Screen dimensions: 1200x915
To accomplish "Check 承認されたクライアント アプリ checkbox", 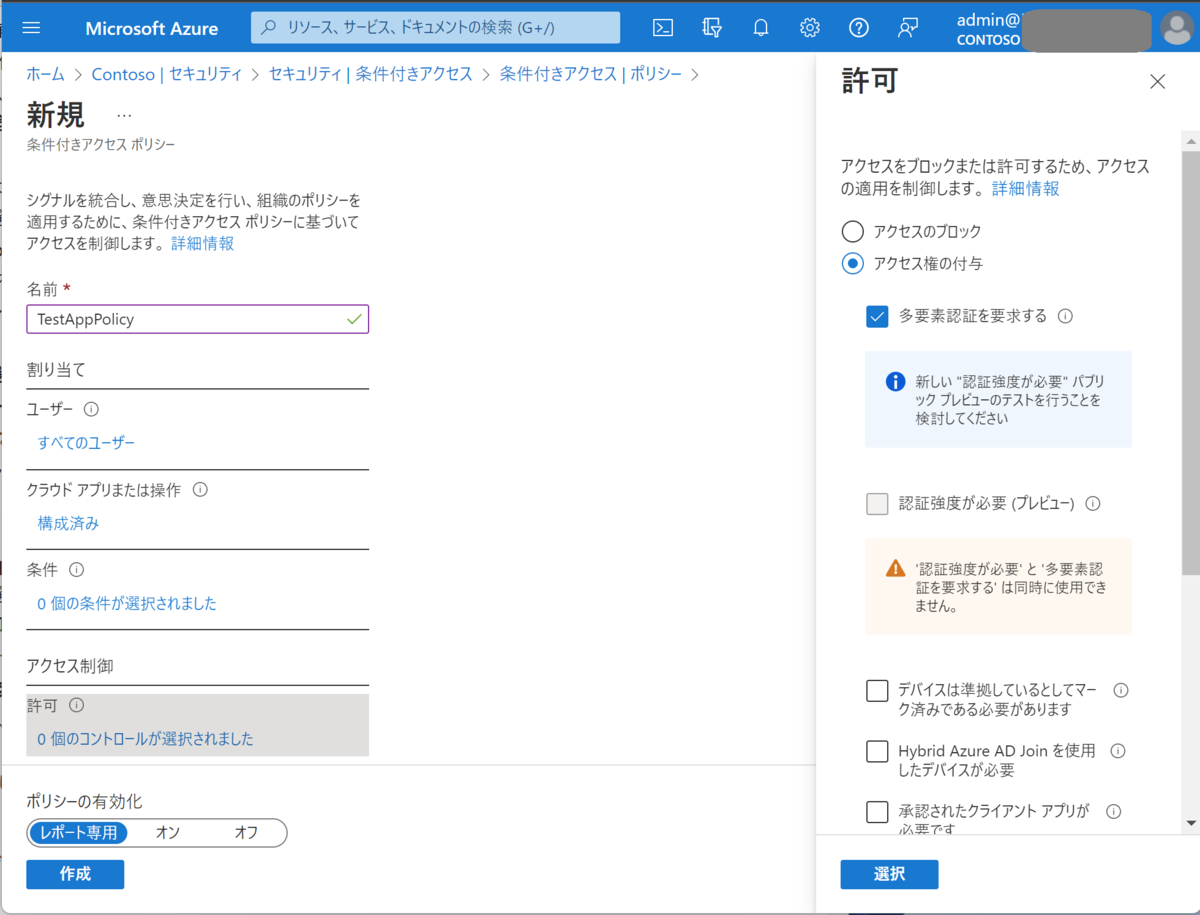I will pos(877,811).
